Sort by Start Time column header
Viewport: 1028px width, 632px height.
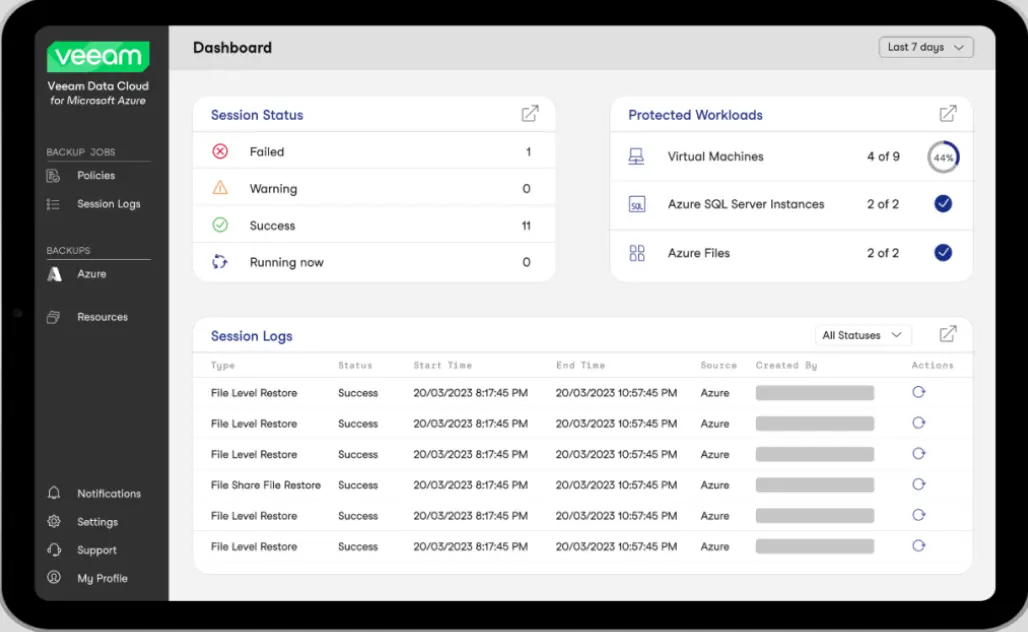[443, 365]
